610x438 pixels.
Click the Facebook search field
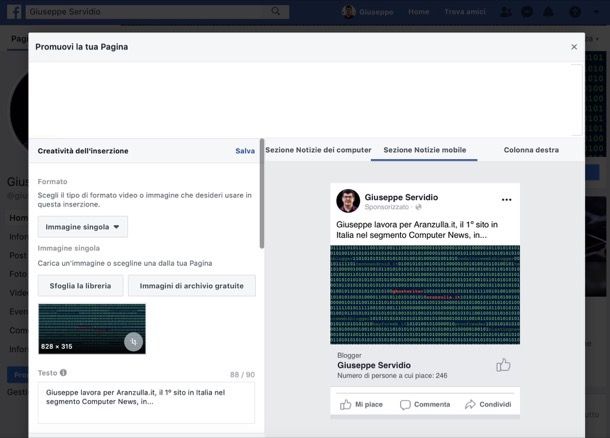coord(158,12)
